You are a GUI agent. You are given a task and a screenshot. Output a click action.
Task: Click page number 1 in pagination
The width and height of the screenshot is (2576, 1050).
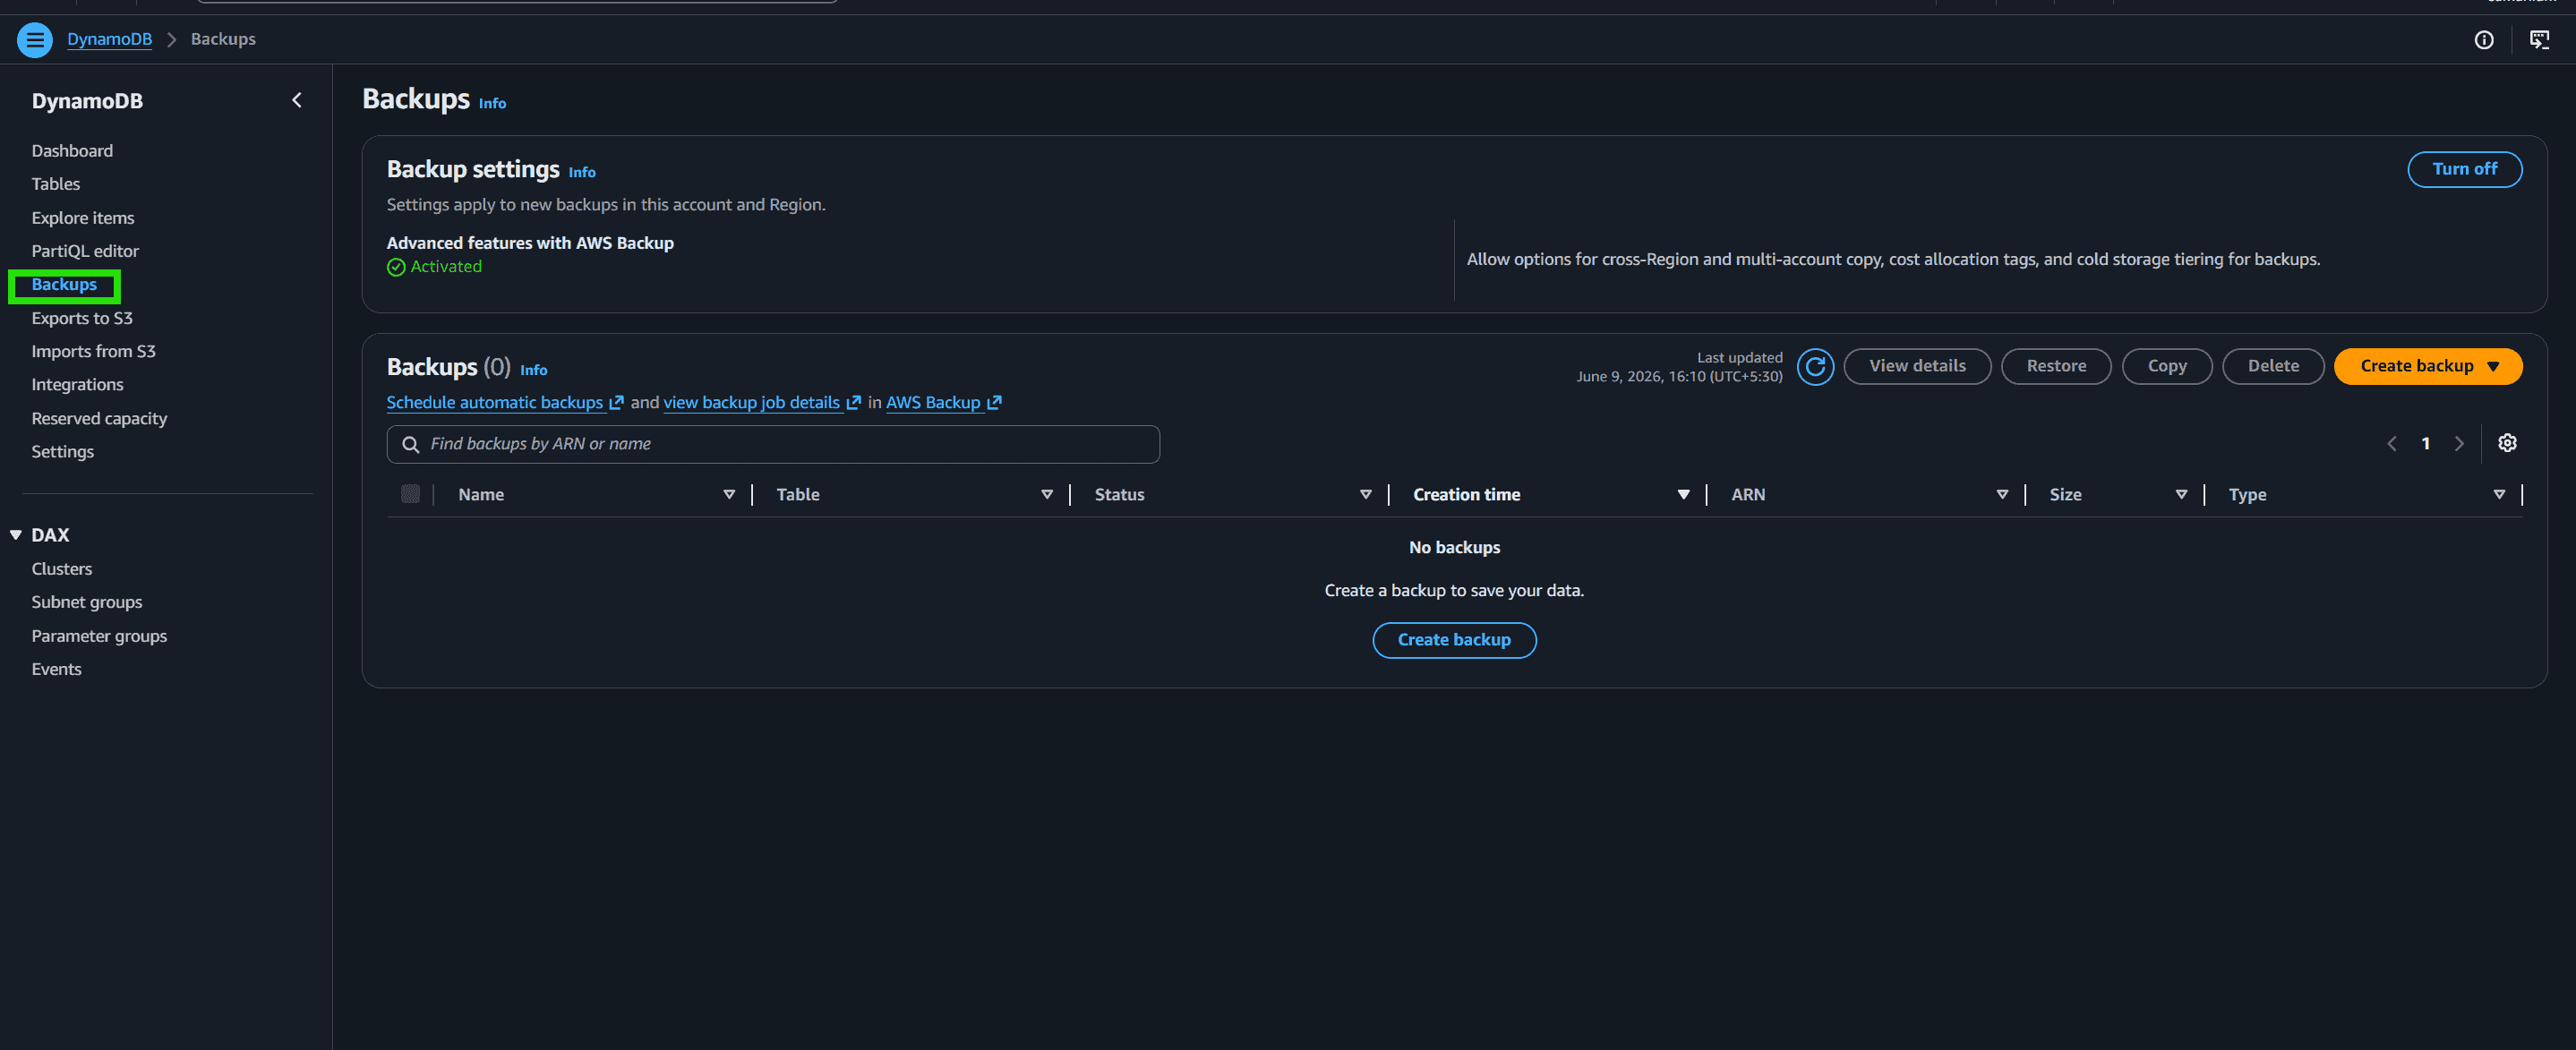[x=2425, y=443]
